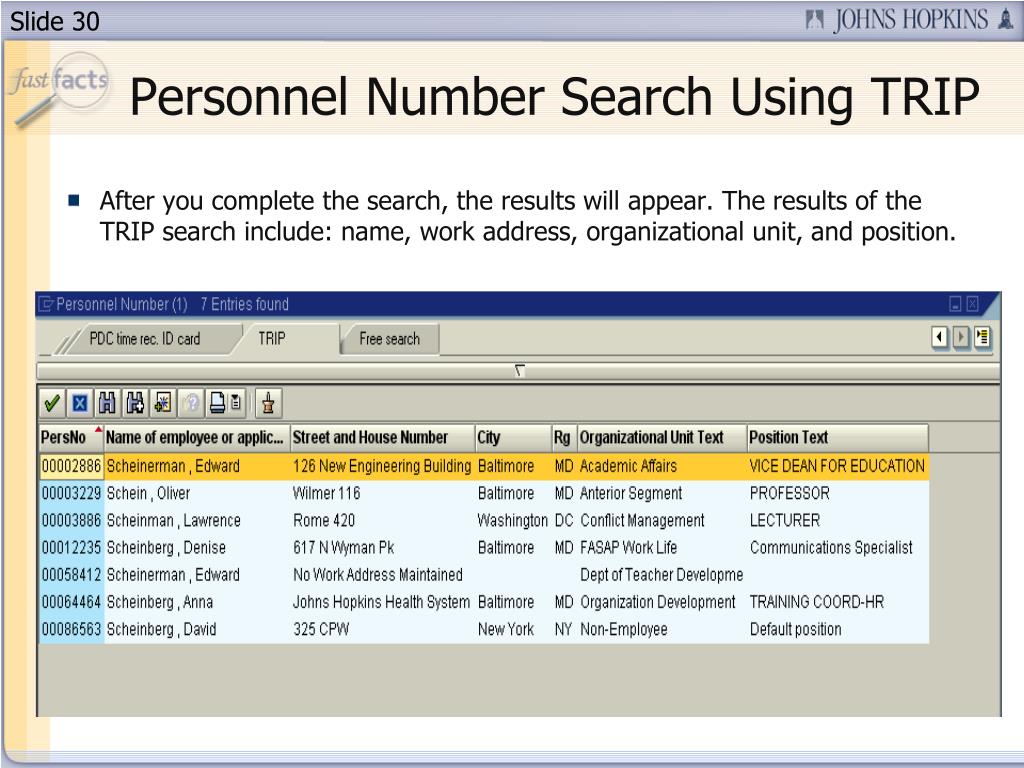Image resolution: width=1024 pixels, height=768 pixels.
Task: Select personnel number 00002886
Action: (71, 466)
